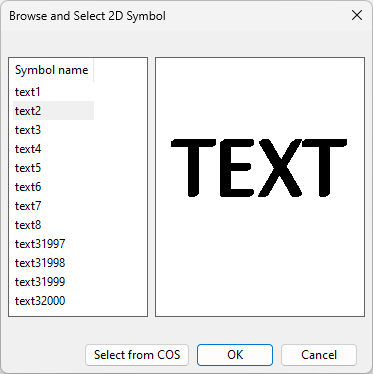The height and width of the screenshot is (374, 373).
Task: Click text6 in the list
Action: (x=53, y=187)
